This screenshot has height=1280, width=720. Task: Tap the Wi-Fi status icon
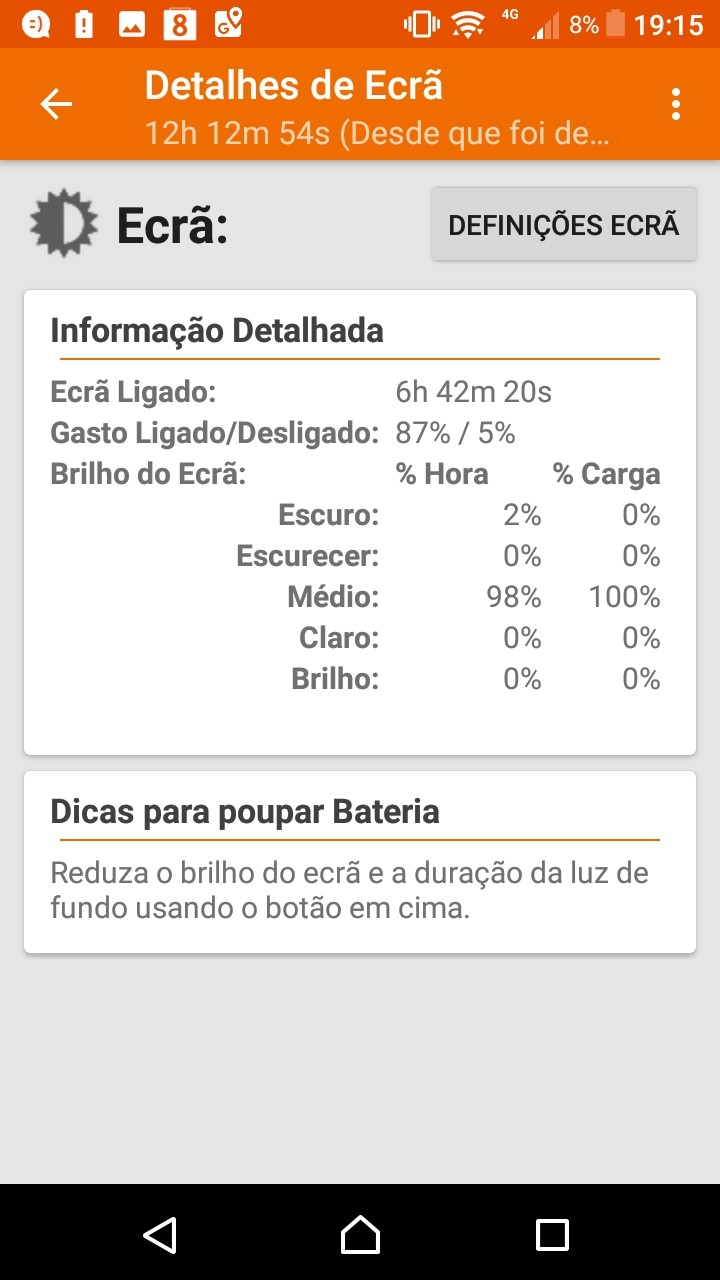point(467,24)
